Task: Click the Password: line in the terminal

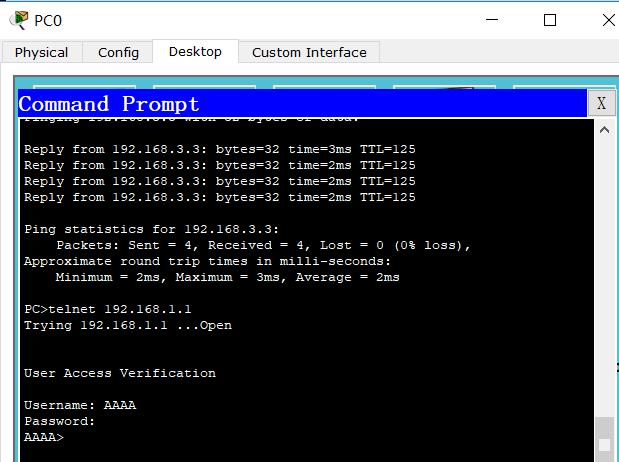Action: pos(60,421)
